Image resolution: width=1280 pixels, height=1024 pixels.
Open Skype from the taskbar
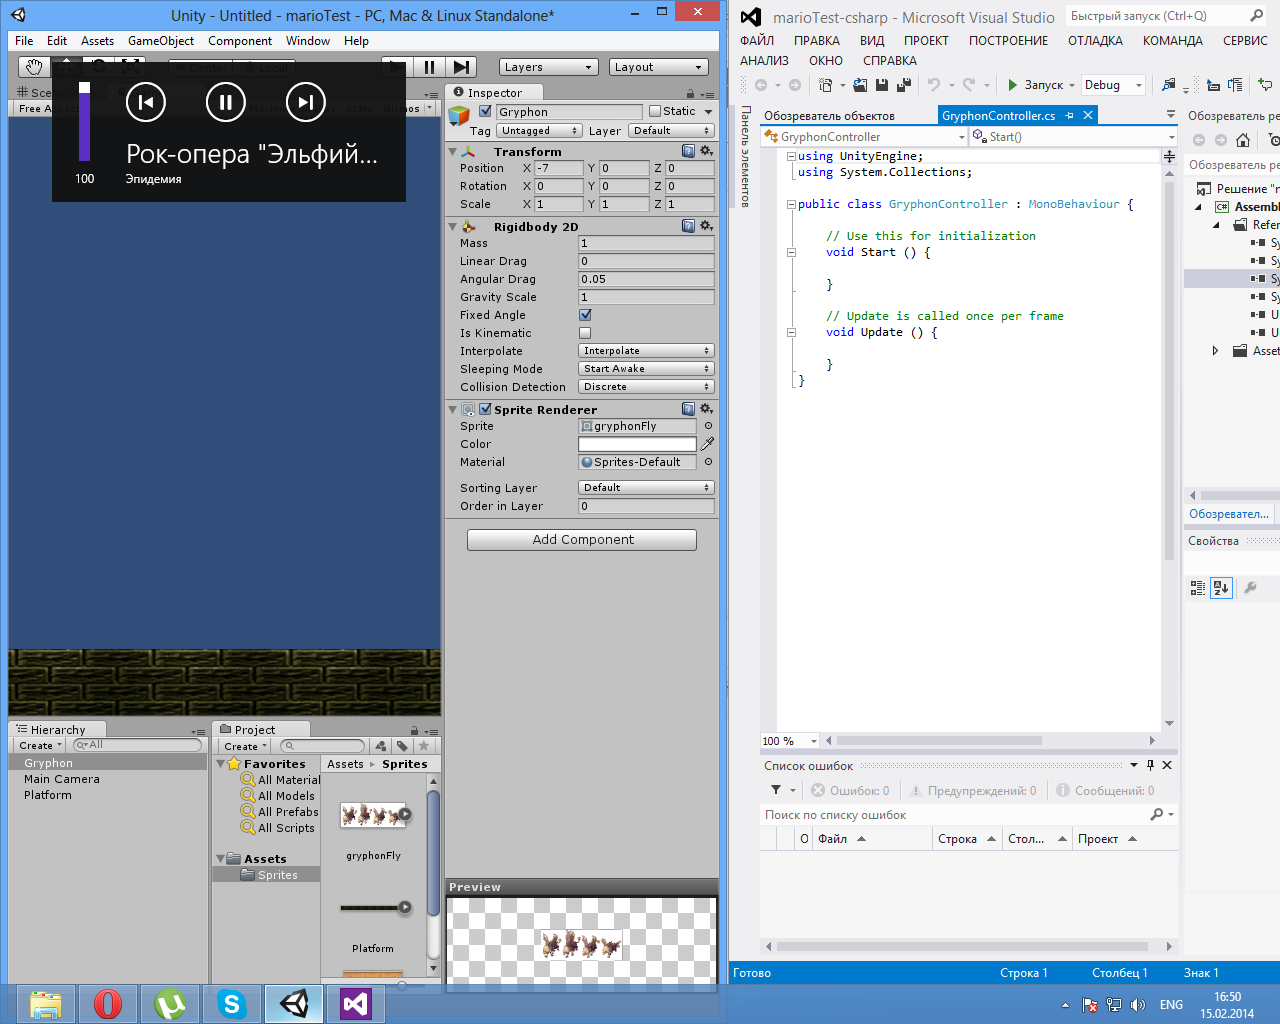tap(232, 1004)
